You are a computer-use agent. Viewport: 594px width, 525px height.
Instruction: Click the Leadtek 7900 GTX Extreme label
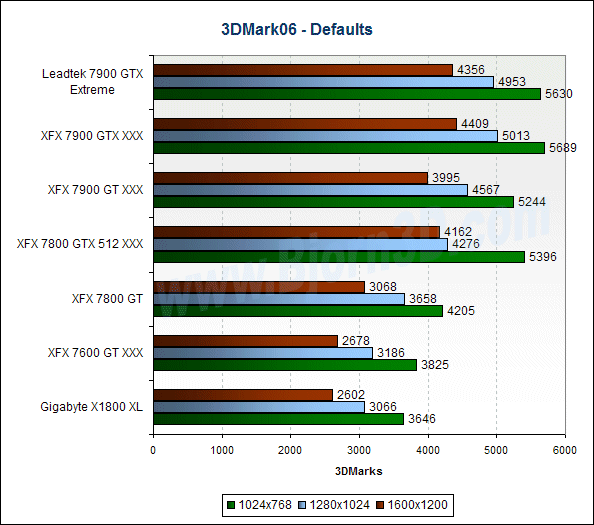point(92,81)
